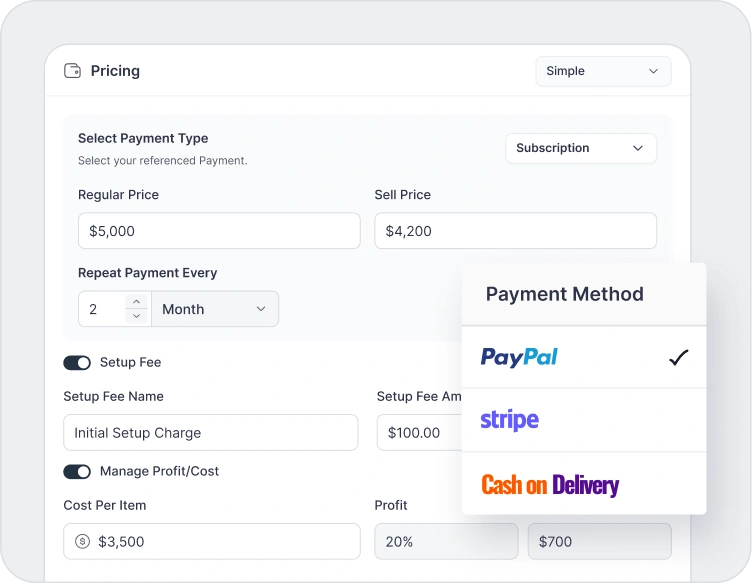Click the Regular Price input field
Image resolution: width=752 pixels, height=584 pixels.
[219, 231]
